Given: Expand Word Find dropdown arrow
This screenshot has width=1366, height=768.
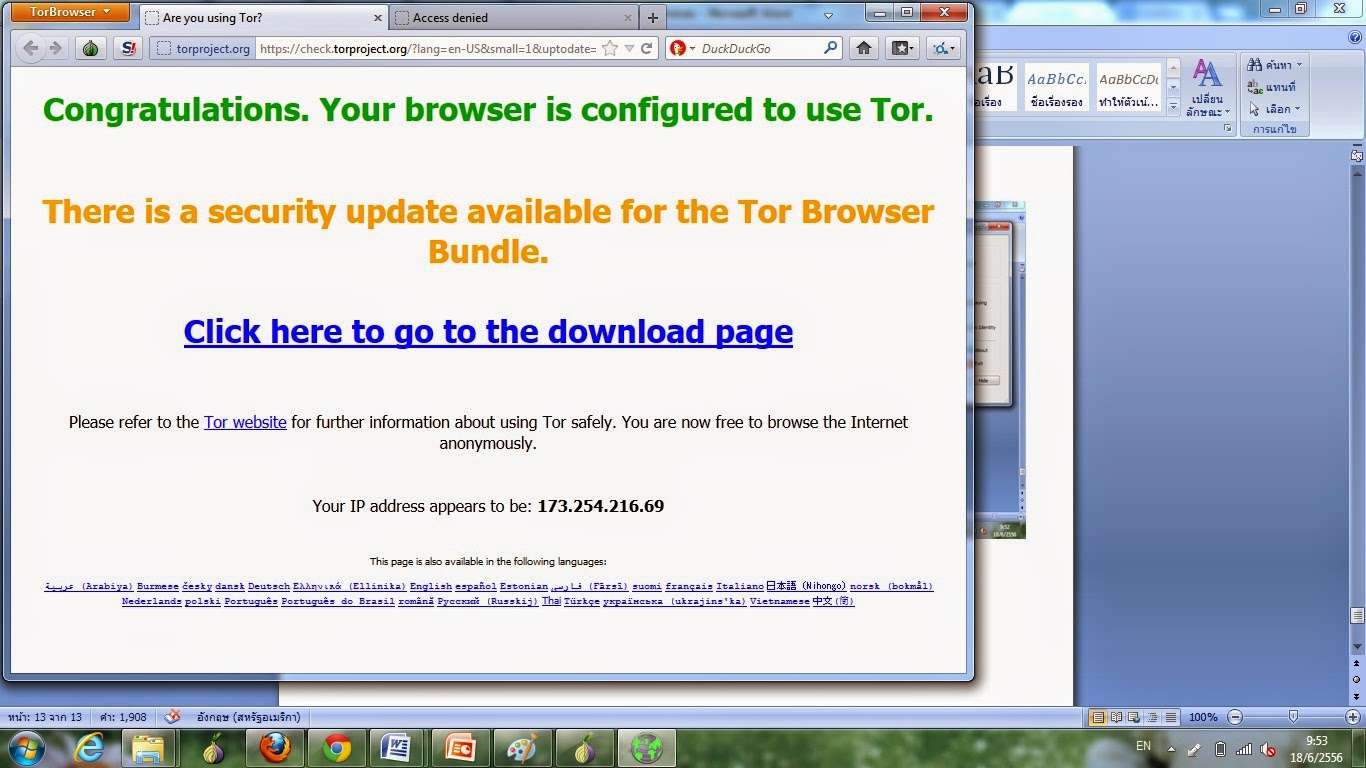Looking at the screenshot, I should (x=1299, y=65).
